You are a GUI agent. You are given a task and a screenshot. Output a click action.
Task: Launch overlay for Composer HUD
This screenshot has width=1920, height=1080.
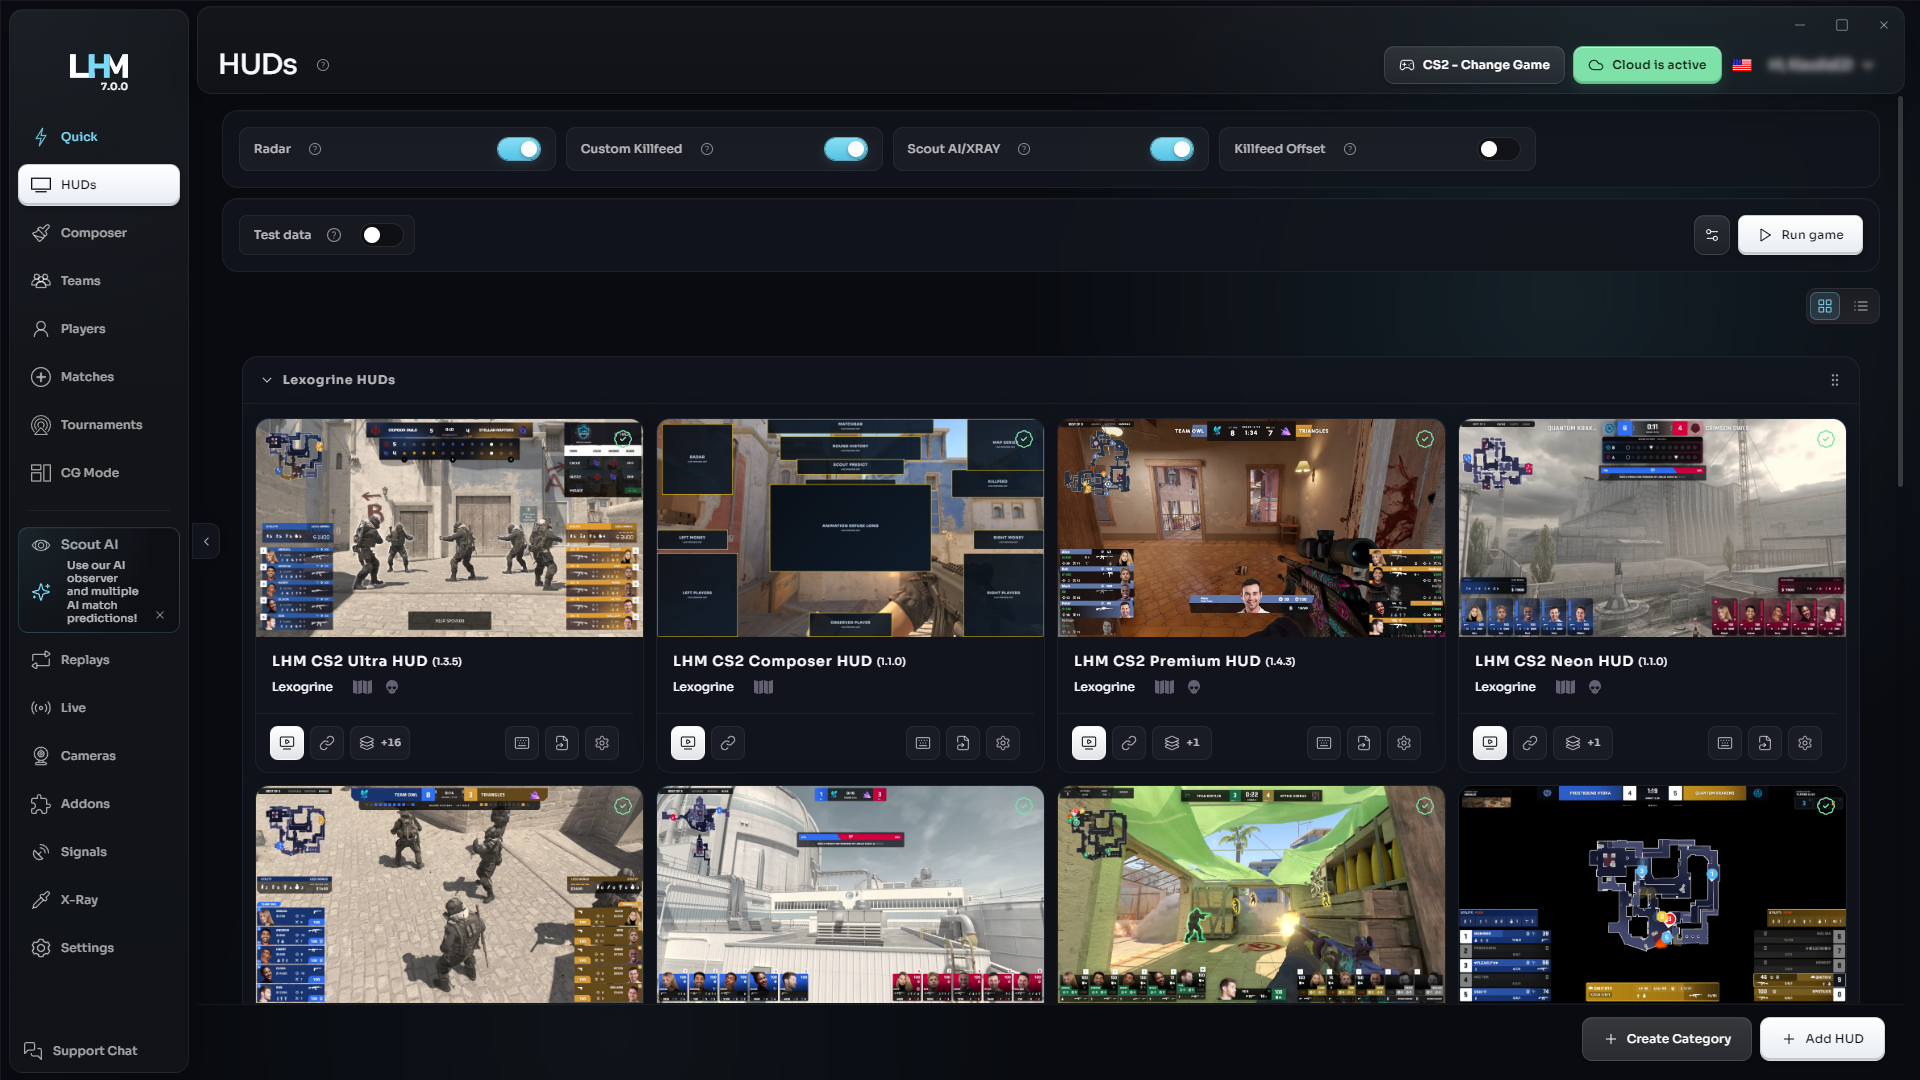[688, 743]
